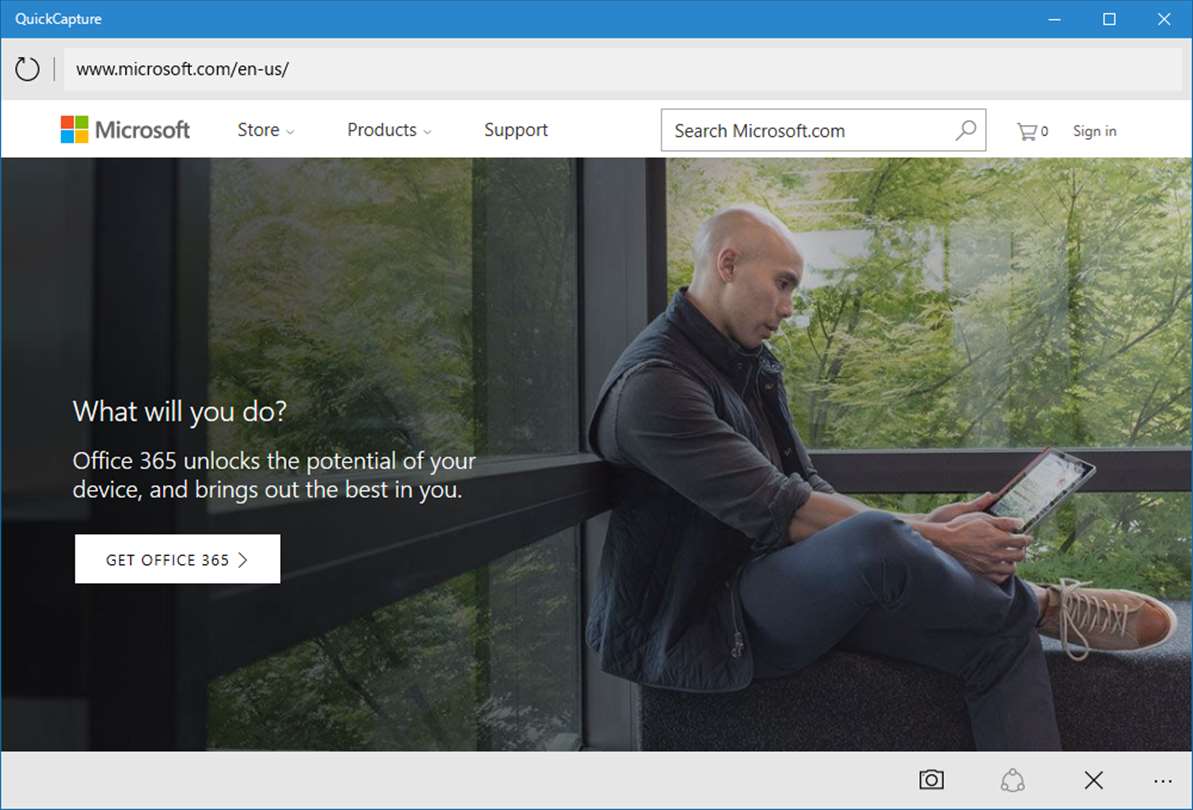Expand the Products dropdown menu

coord(390,130)
